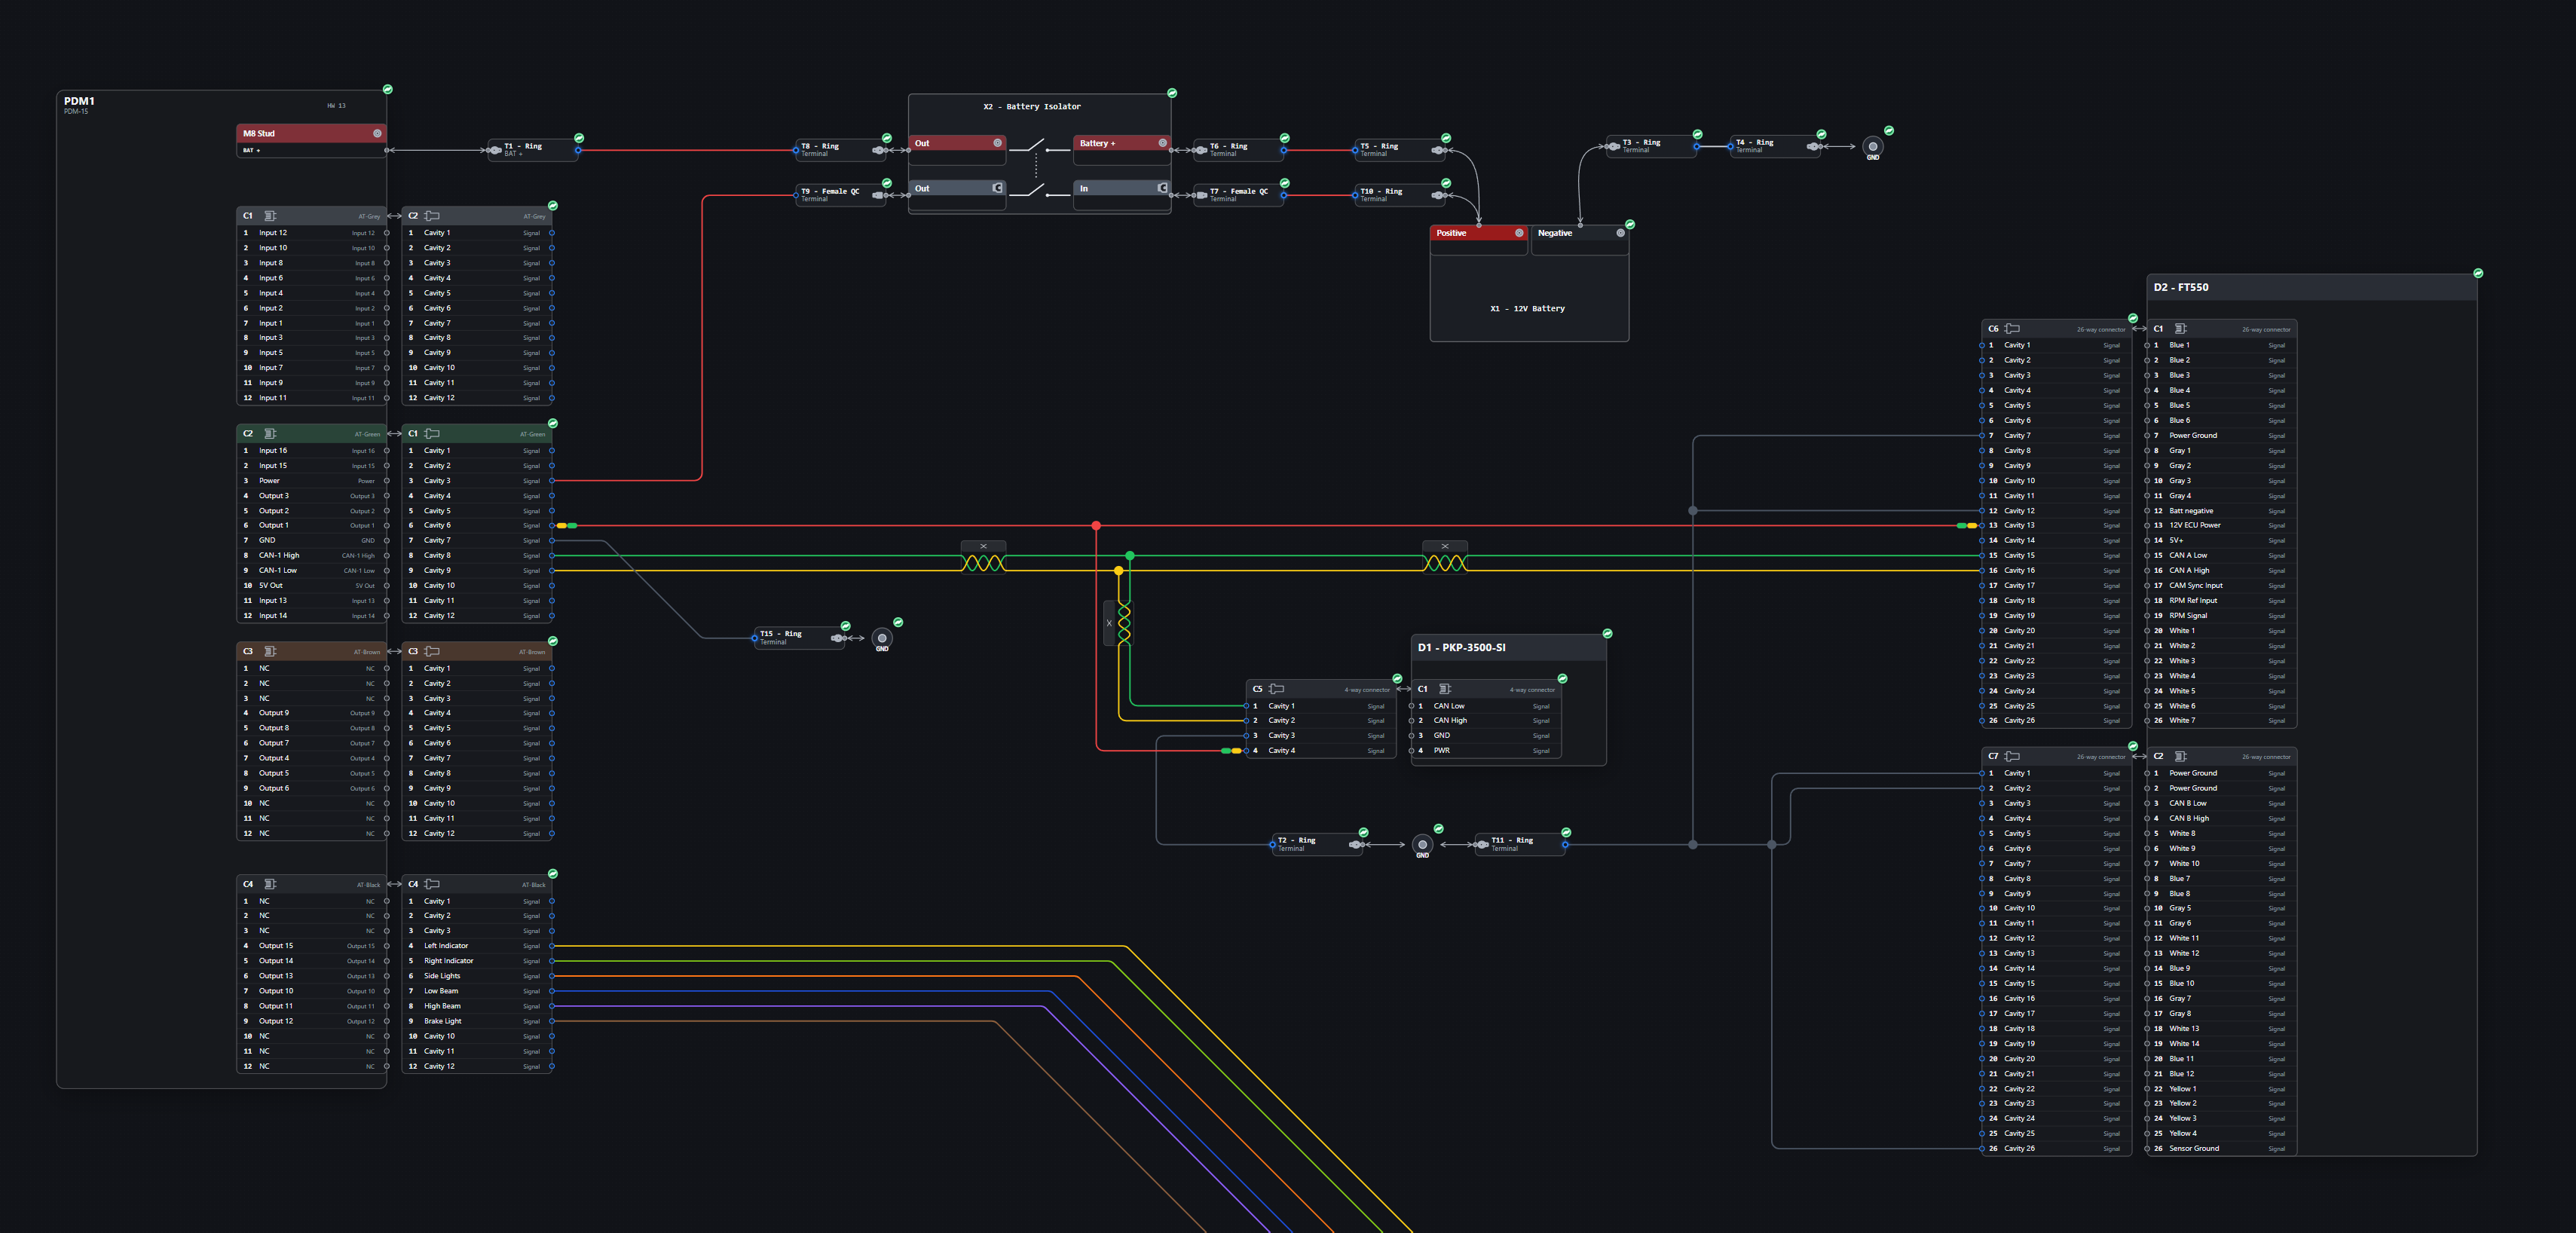Select the GND symbol between T2 and T11

(1422, 845)
